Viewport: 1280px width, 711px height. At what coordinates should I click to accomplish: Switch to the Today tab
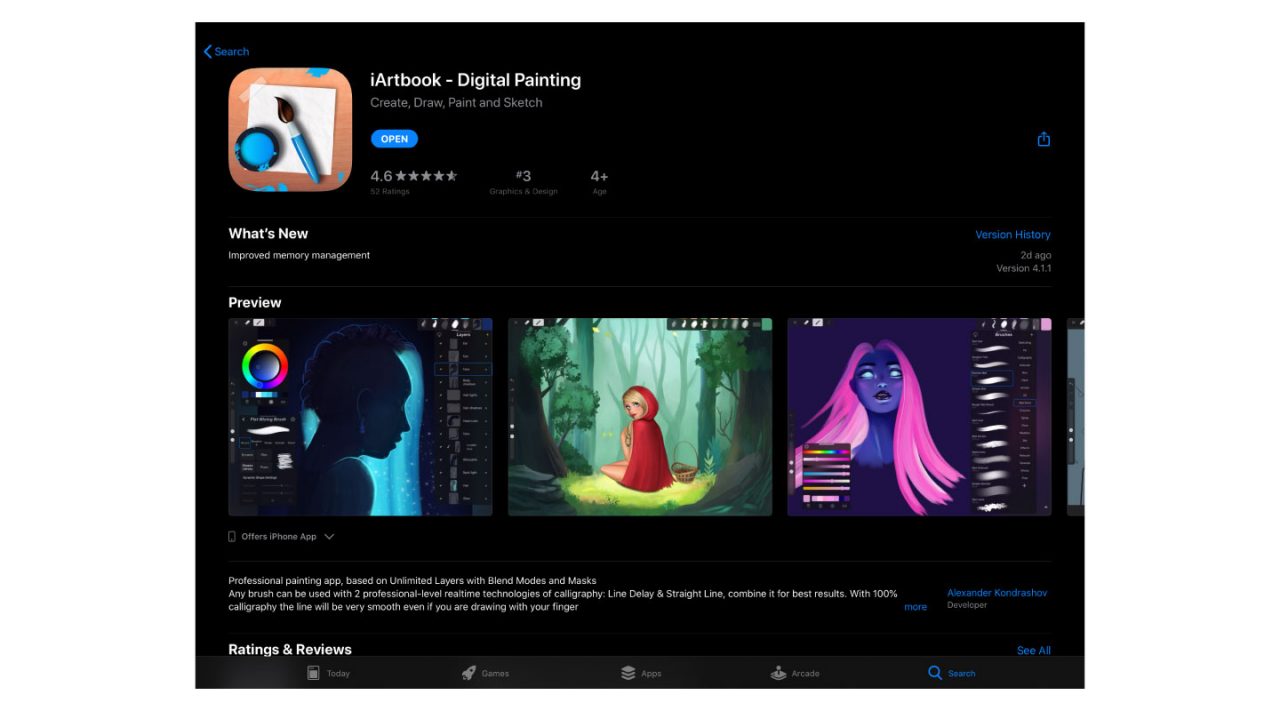click(328, 673)
